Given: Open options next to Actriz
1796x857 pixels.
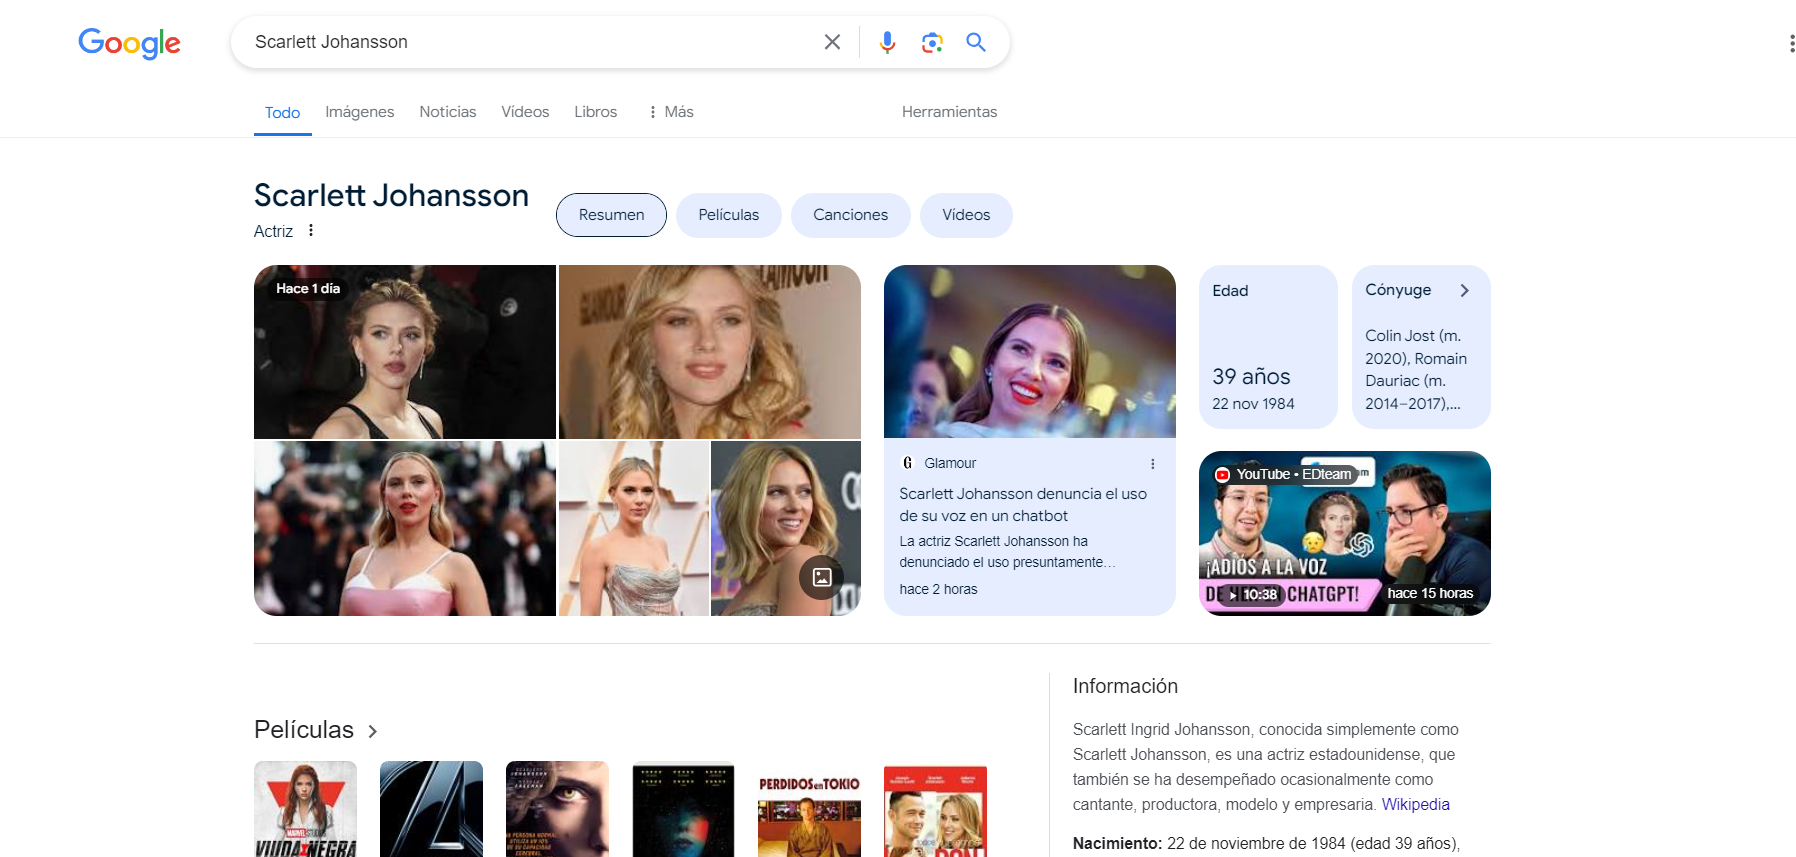Looking at the screenshot, I should (311, 230).
